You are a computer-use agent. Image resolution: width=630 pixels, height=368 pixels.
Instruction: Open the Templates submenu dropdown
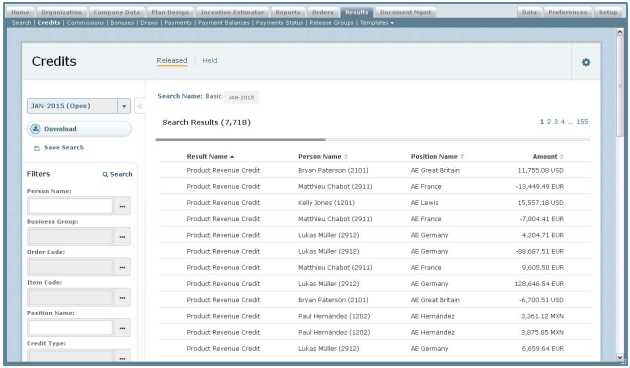(x=377, y=23)
